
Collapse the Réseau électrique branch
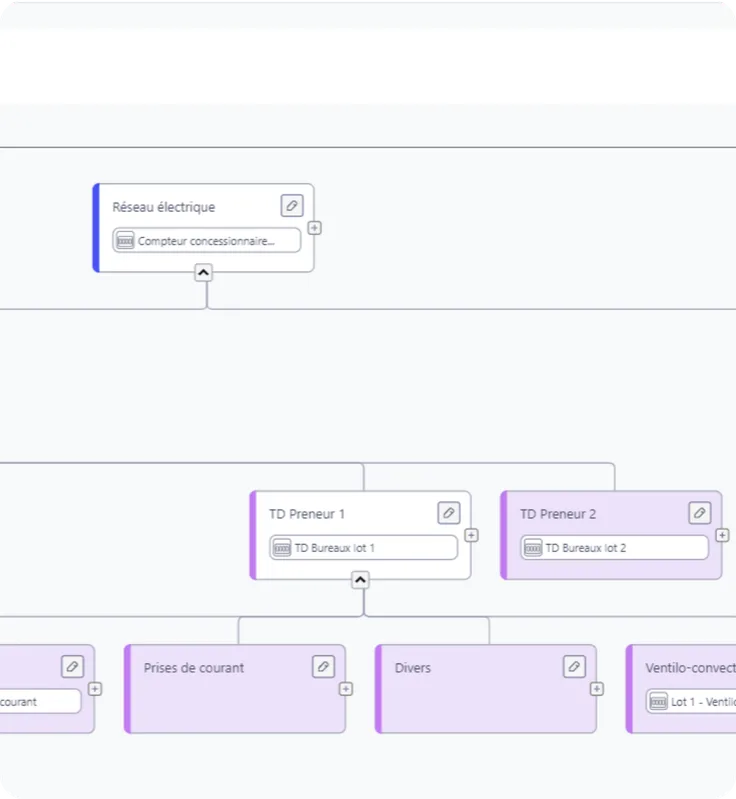pos(203,273)
